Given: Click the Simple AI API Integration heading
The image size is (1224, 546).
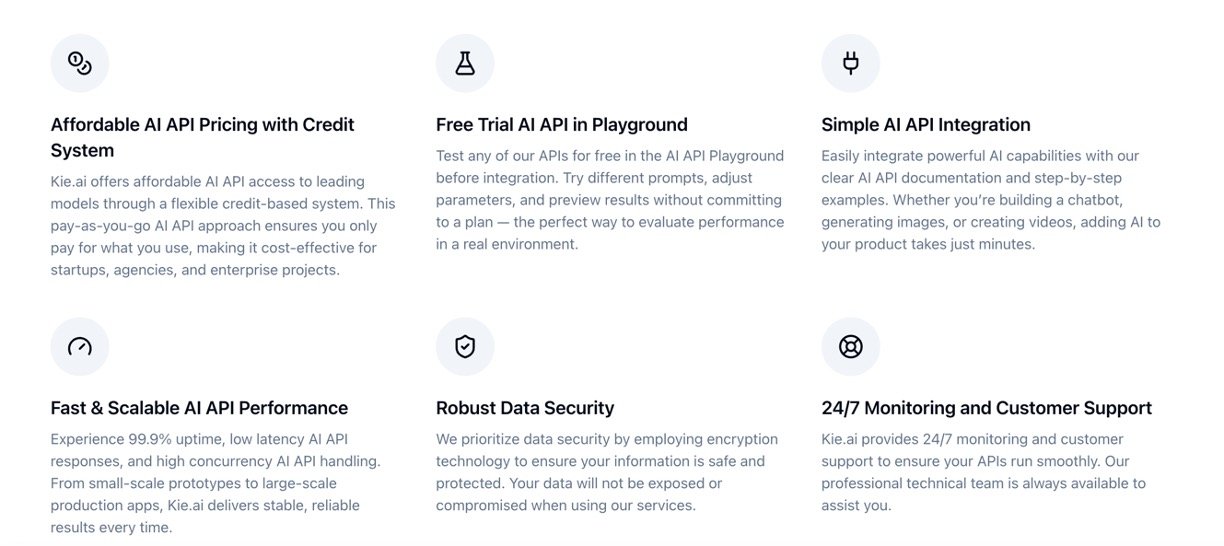Looking at the screenshot, I should [x=925, y=125].
